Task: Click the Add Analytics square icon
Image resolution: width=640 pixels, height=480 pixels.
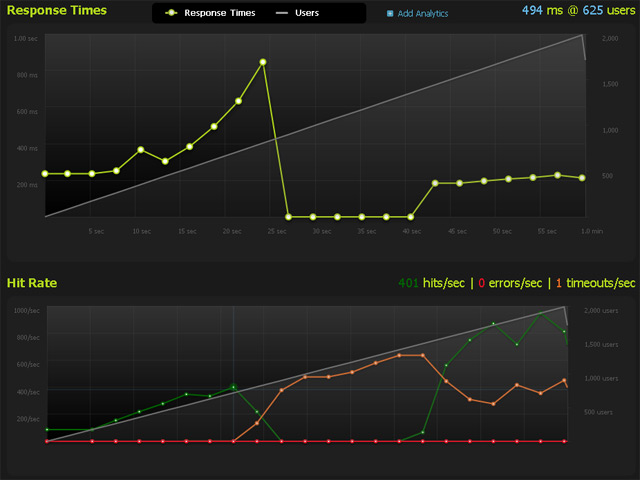Action: 390,14
